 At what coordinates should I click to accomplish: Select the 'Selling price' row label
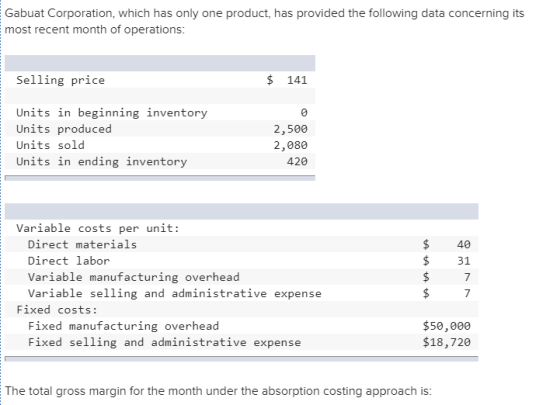(60, 80)
